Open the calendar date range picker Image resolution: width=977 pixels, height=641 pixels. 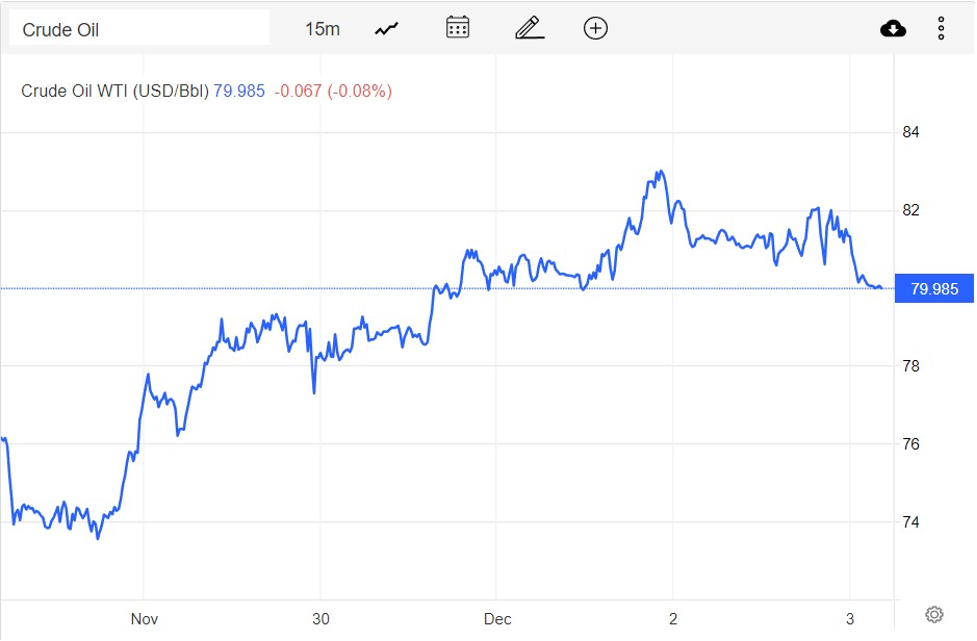457,28
